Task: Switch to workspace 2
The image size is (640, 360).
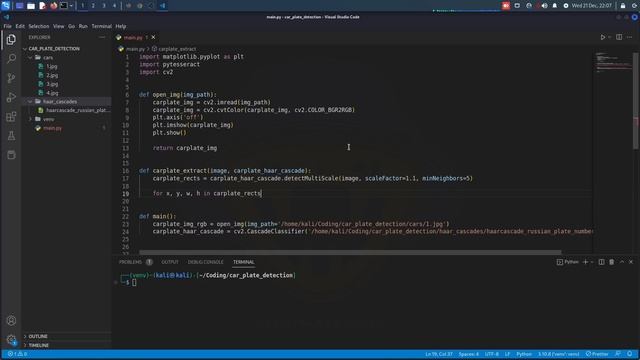Action: (93, 6)
